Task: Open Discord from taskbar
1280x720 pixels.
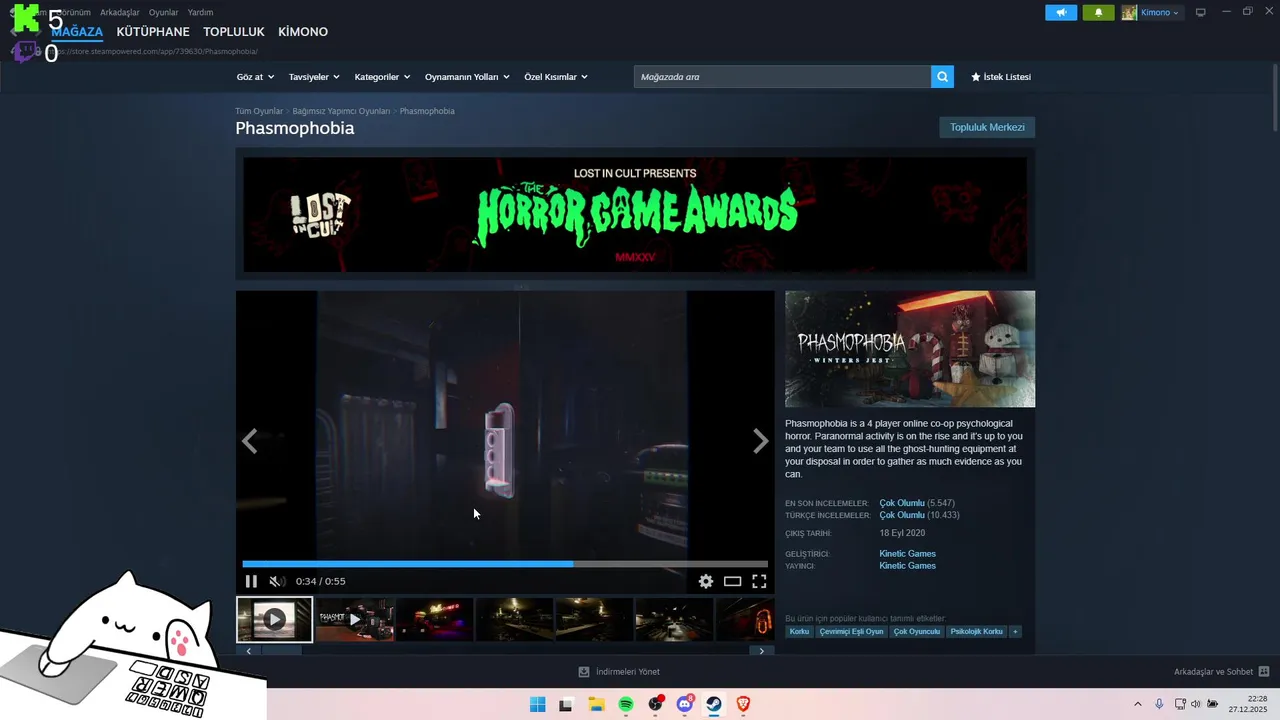Action: pos(685,704)
